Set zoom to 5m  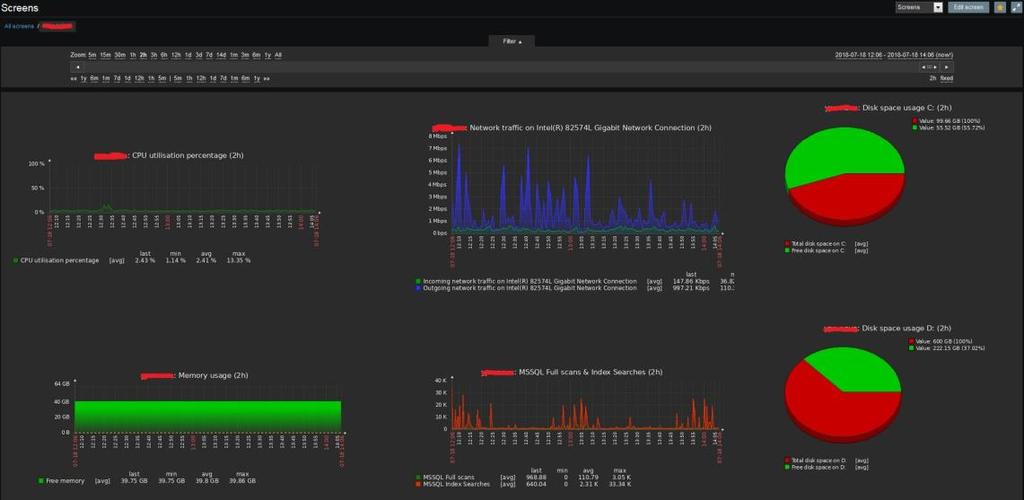93,55
